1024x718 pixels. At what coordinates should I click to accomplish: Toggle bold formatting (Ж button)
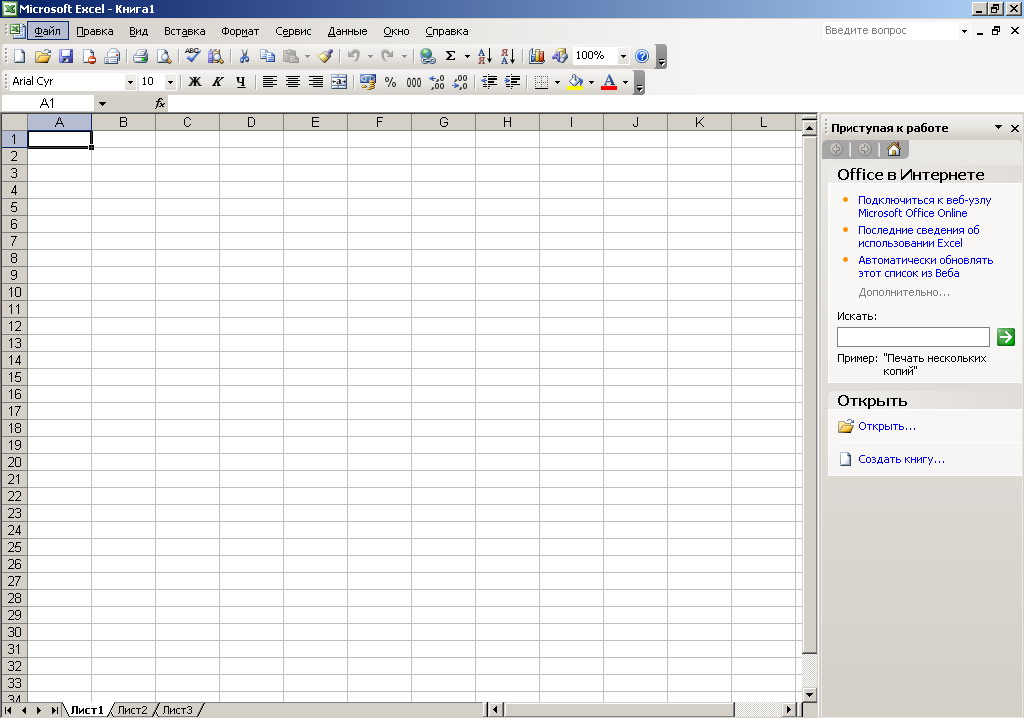point(195,82)
